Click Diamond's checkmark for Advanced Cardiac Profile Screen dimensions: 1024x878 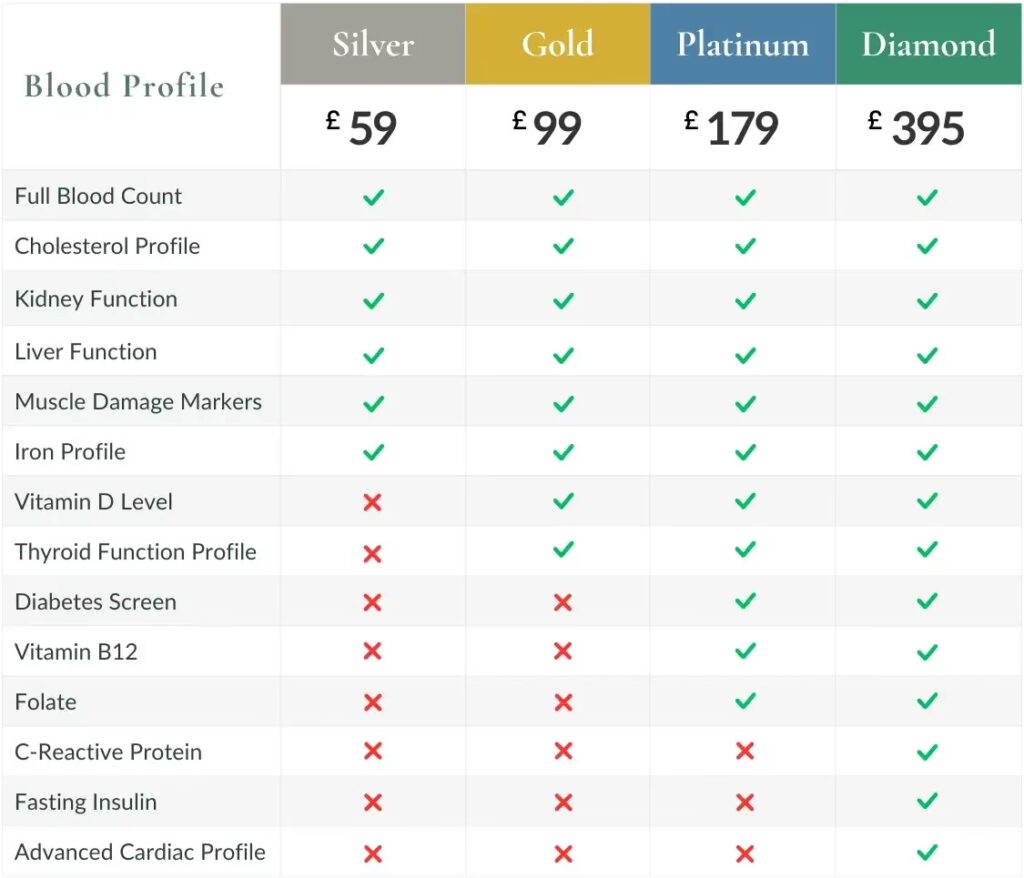[x=927, y=852]
